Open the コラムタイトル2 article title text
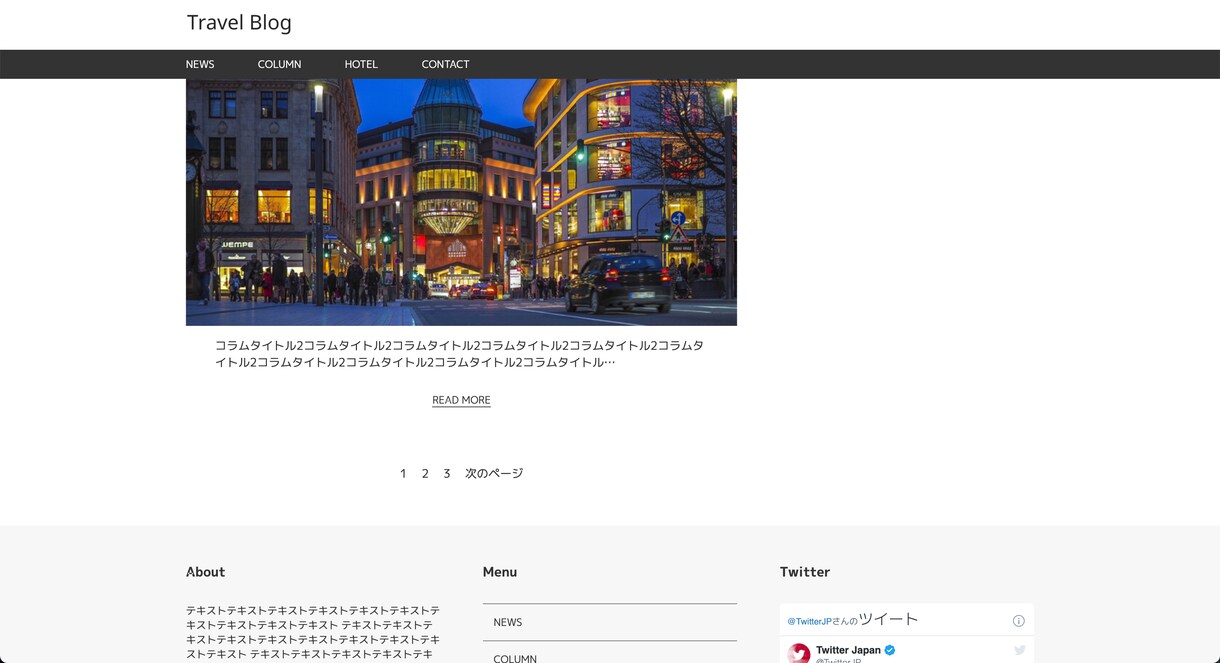This screenshot has width=1220, height=663. (460, 354)
